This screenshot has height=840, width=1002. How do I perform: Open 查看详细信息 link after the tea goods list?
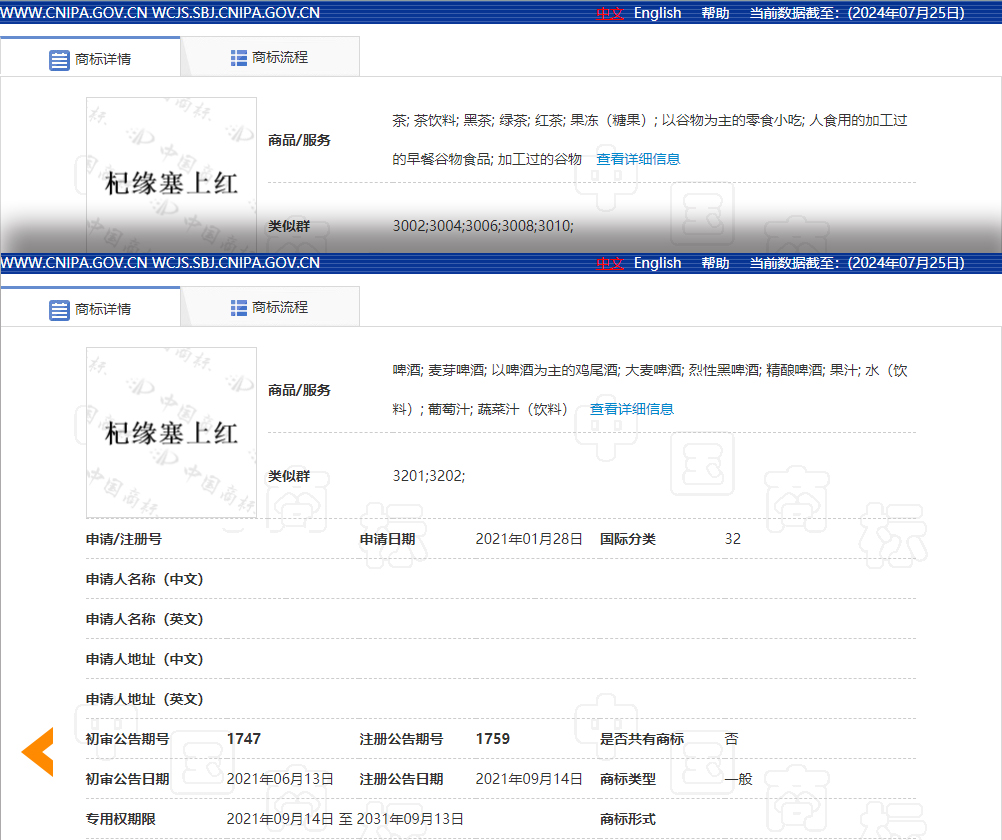[x=638, y=159]
